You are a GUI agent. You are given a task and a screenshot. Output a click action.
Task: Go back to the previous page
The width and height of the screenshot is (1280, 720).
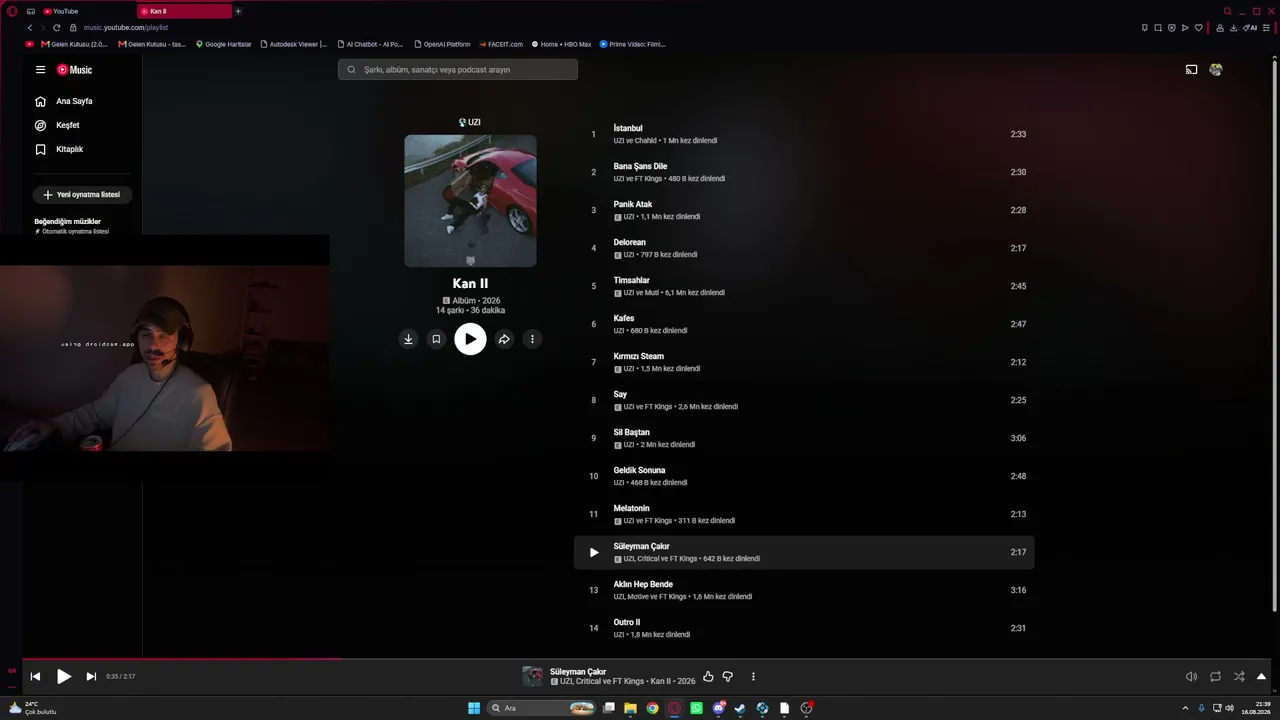tap(30, 28)
